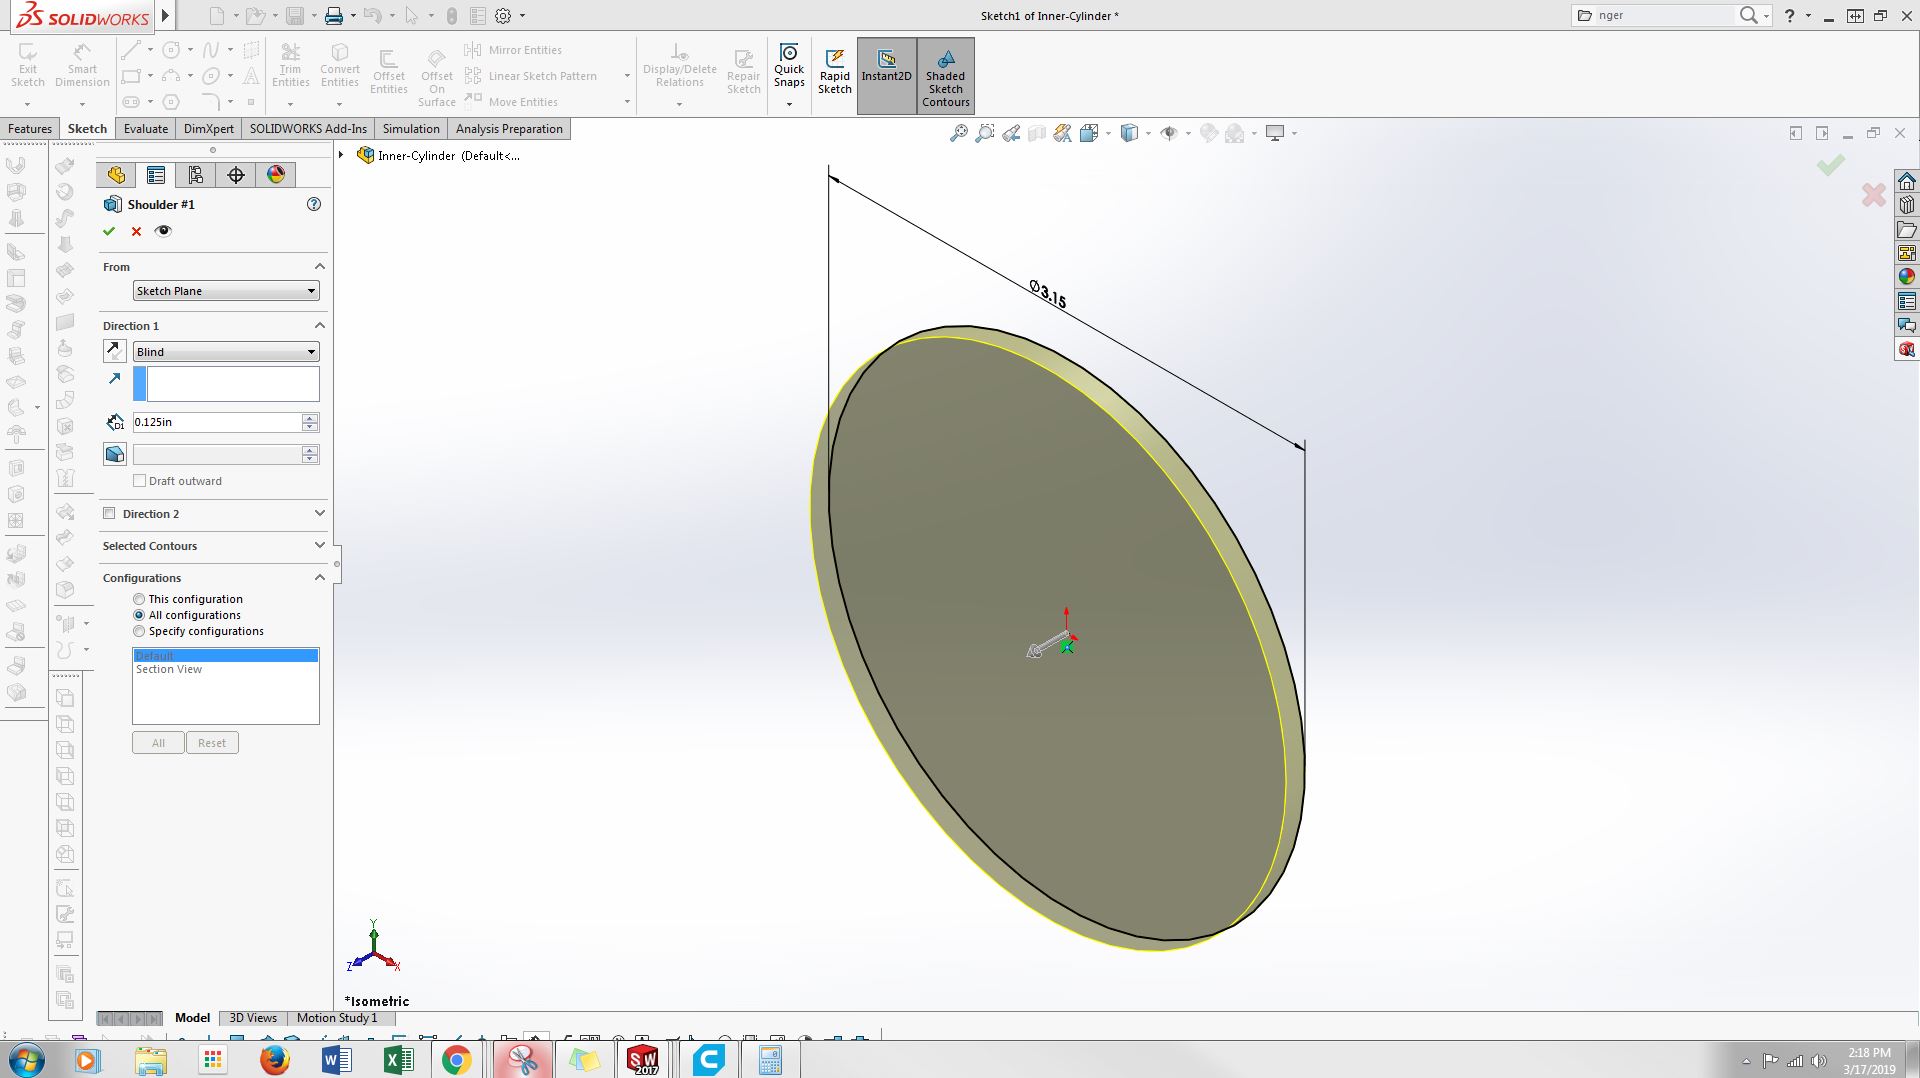Collapse the Direction 1 section
The height and width of the screenshot is (1078, 1920).
[x=320, y=325]
